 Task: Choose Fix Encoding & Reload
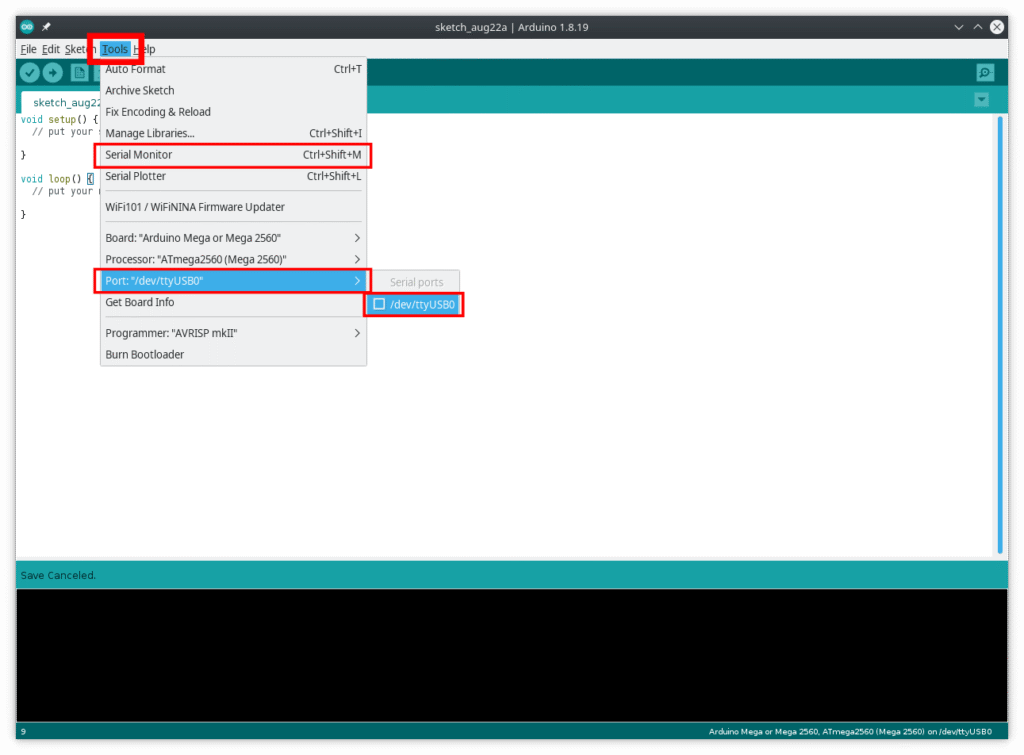(x=233, y=112)
